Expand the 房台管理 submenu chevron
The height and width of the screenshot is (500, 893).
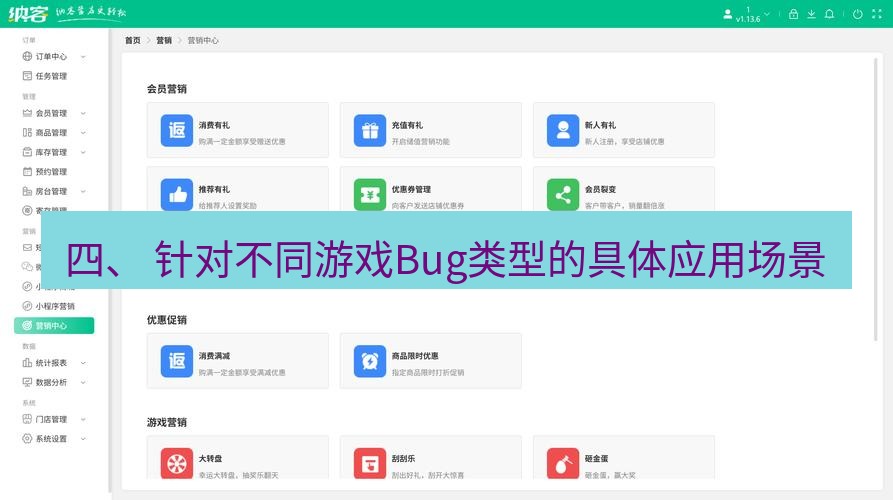point(83,191)
